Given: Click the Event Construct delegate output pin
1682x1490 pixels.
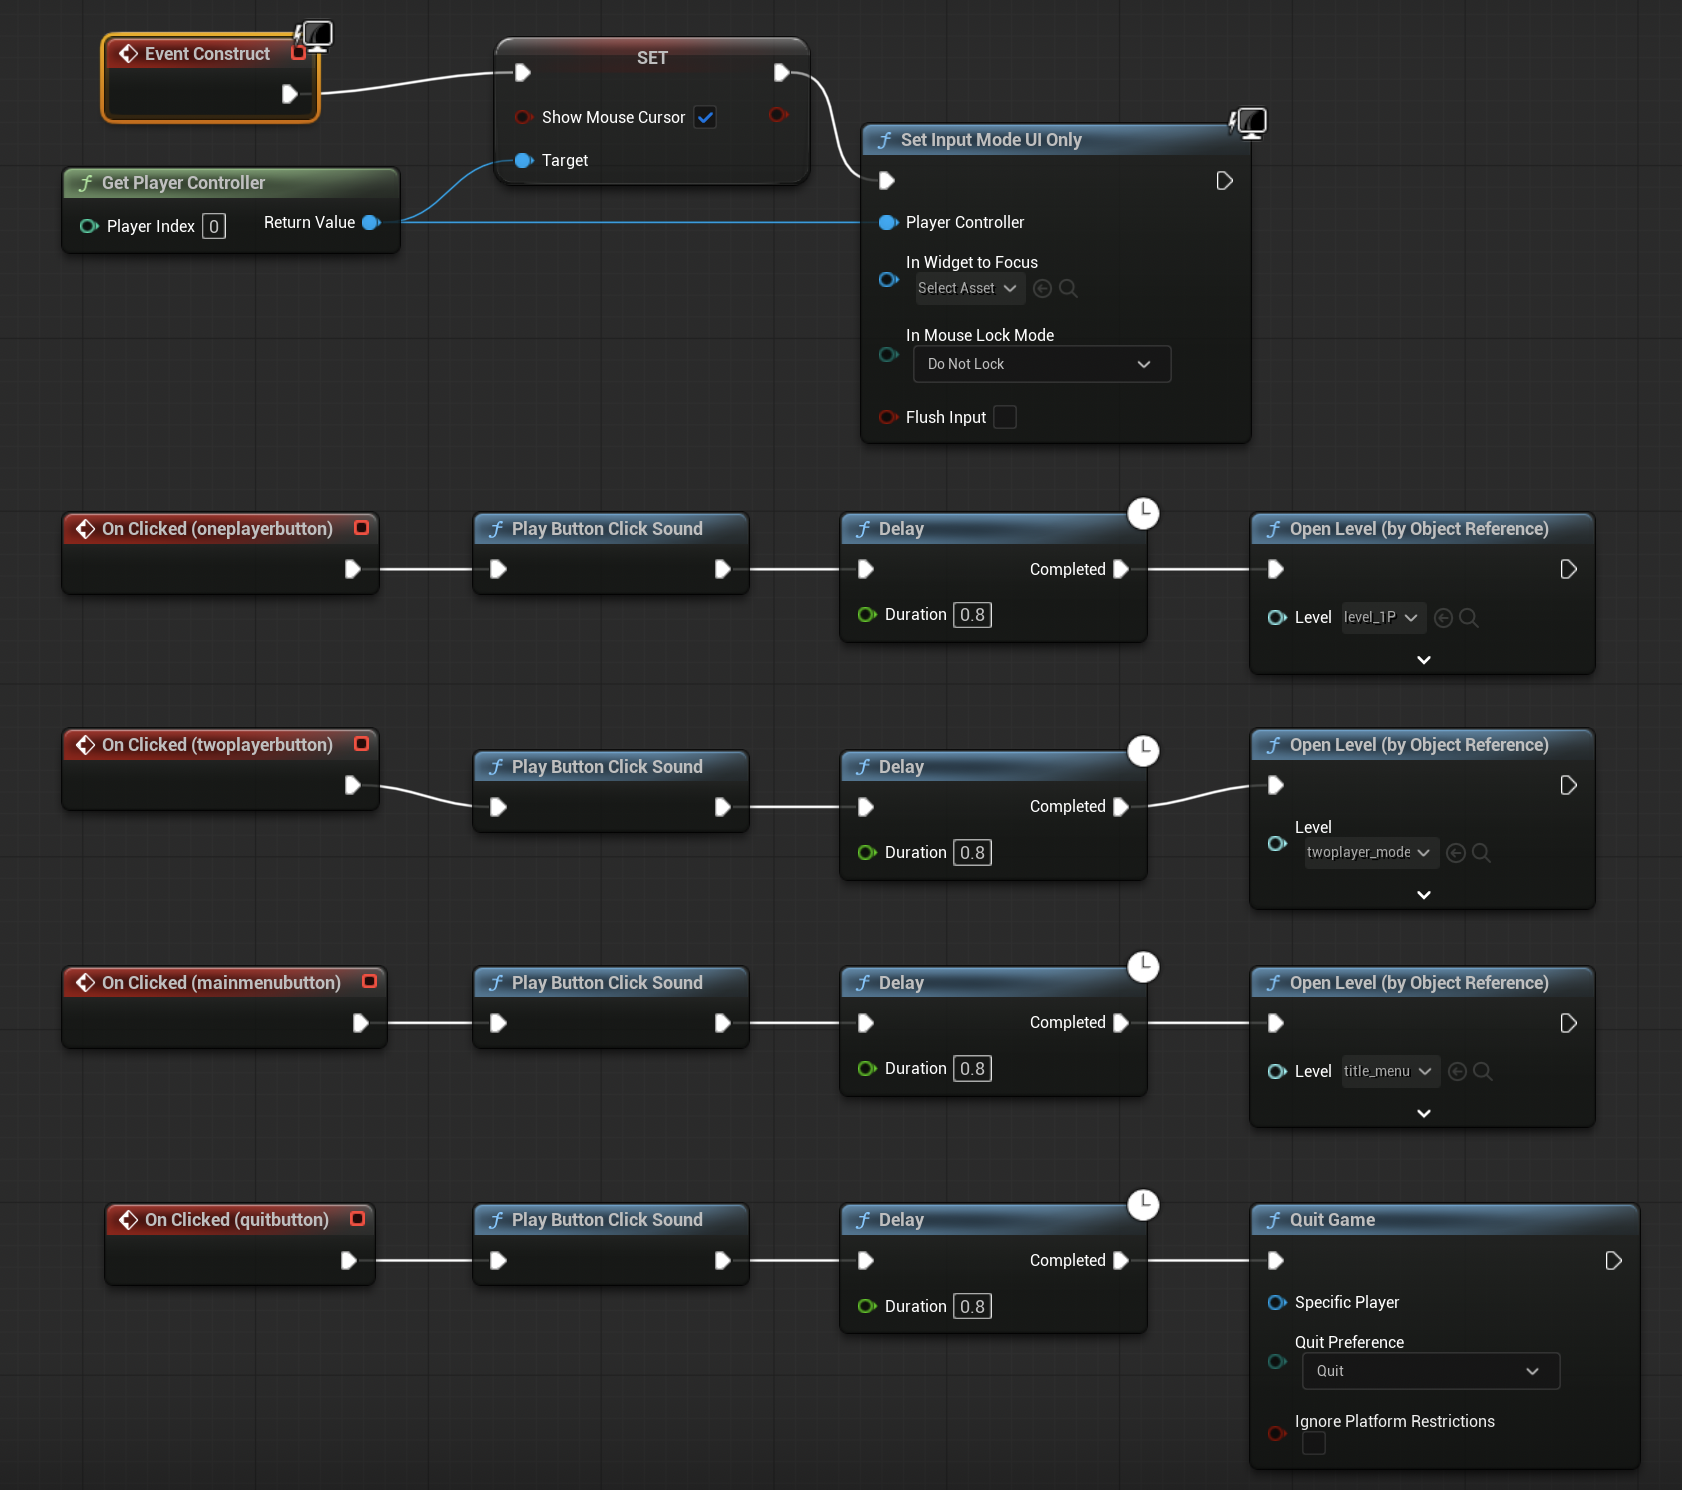Looking at the screenshot, I should pos(298,53).
